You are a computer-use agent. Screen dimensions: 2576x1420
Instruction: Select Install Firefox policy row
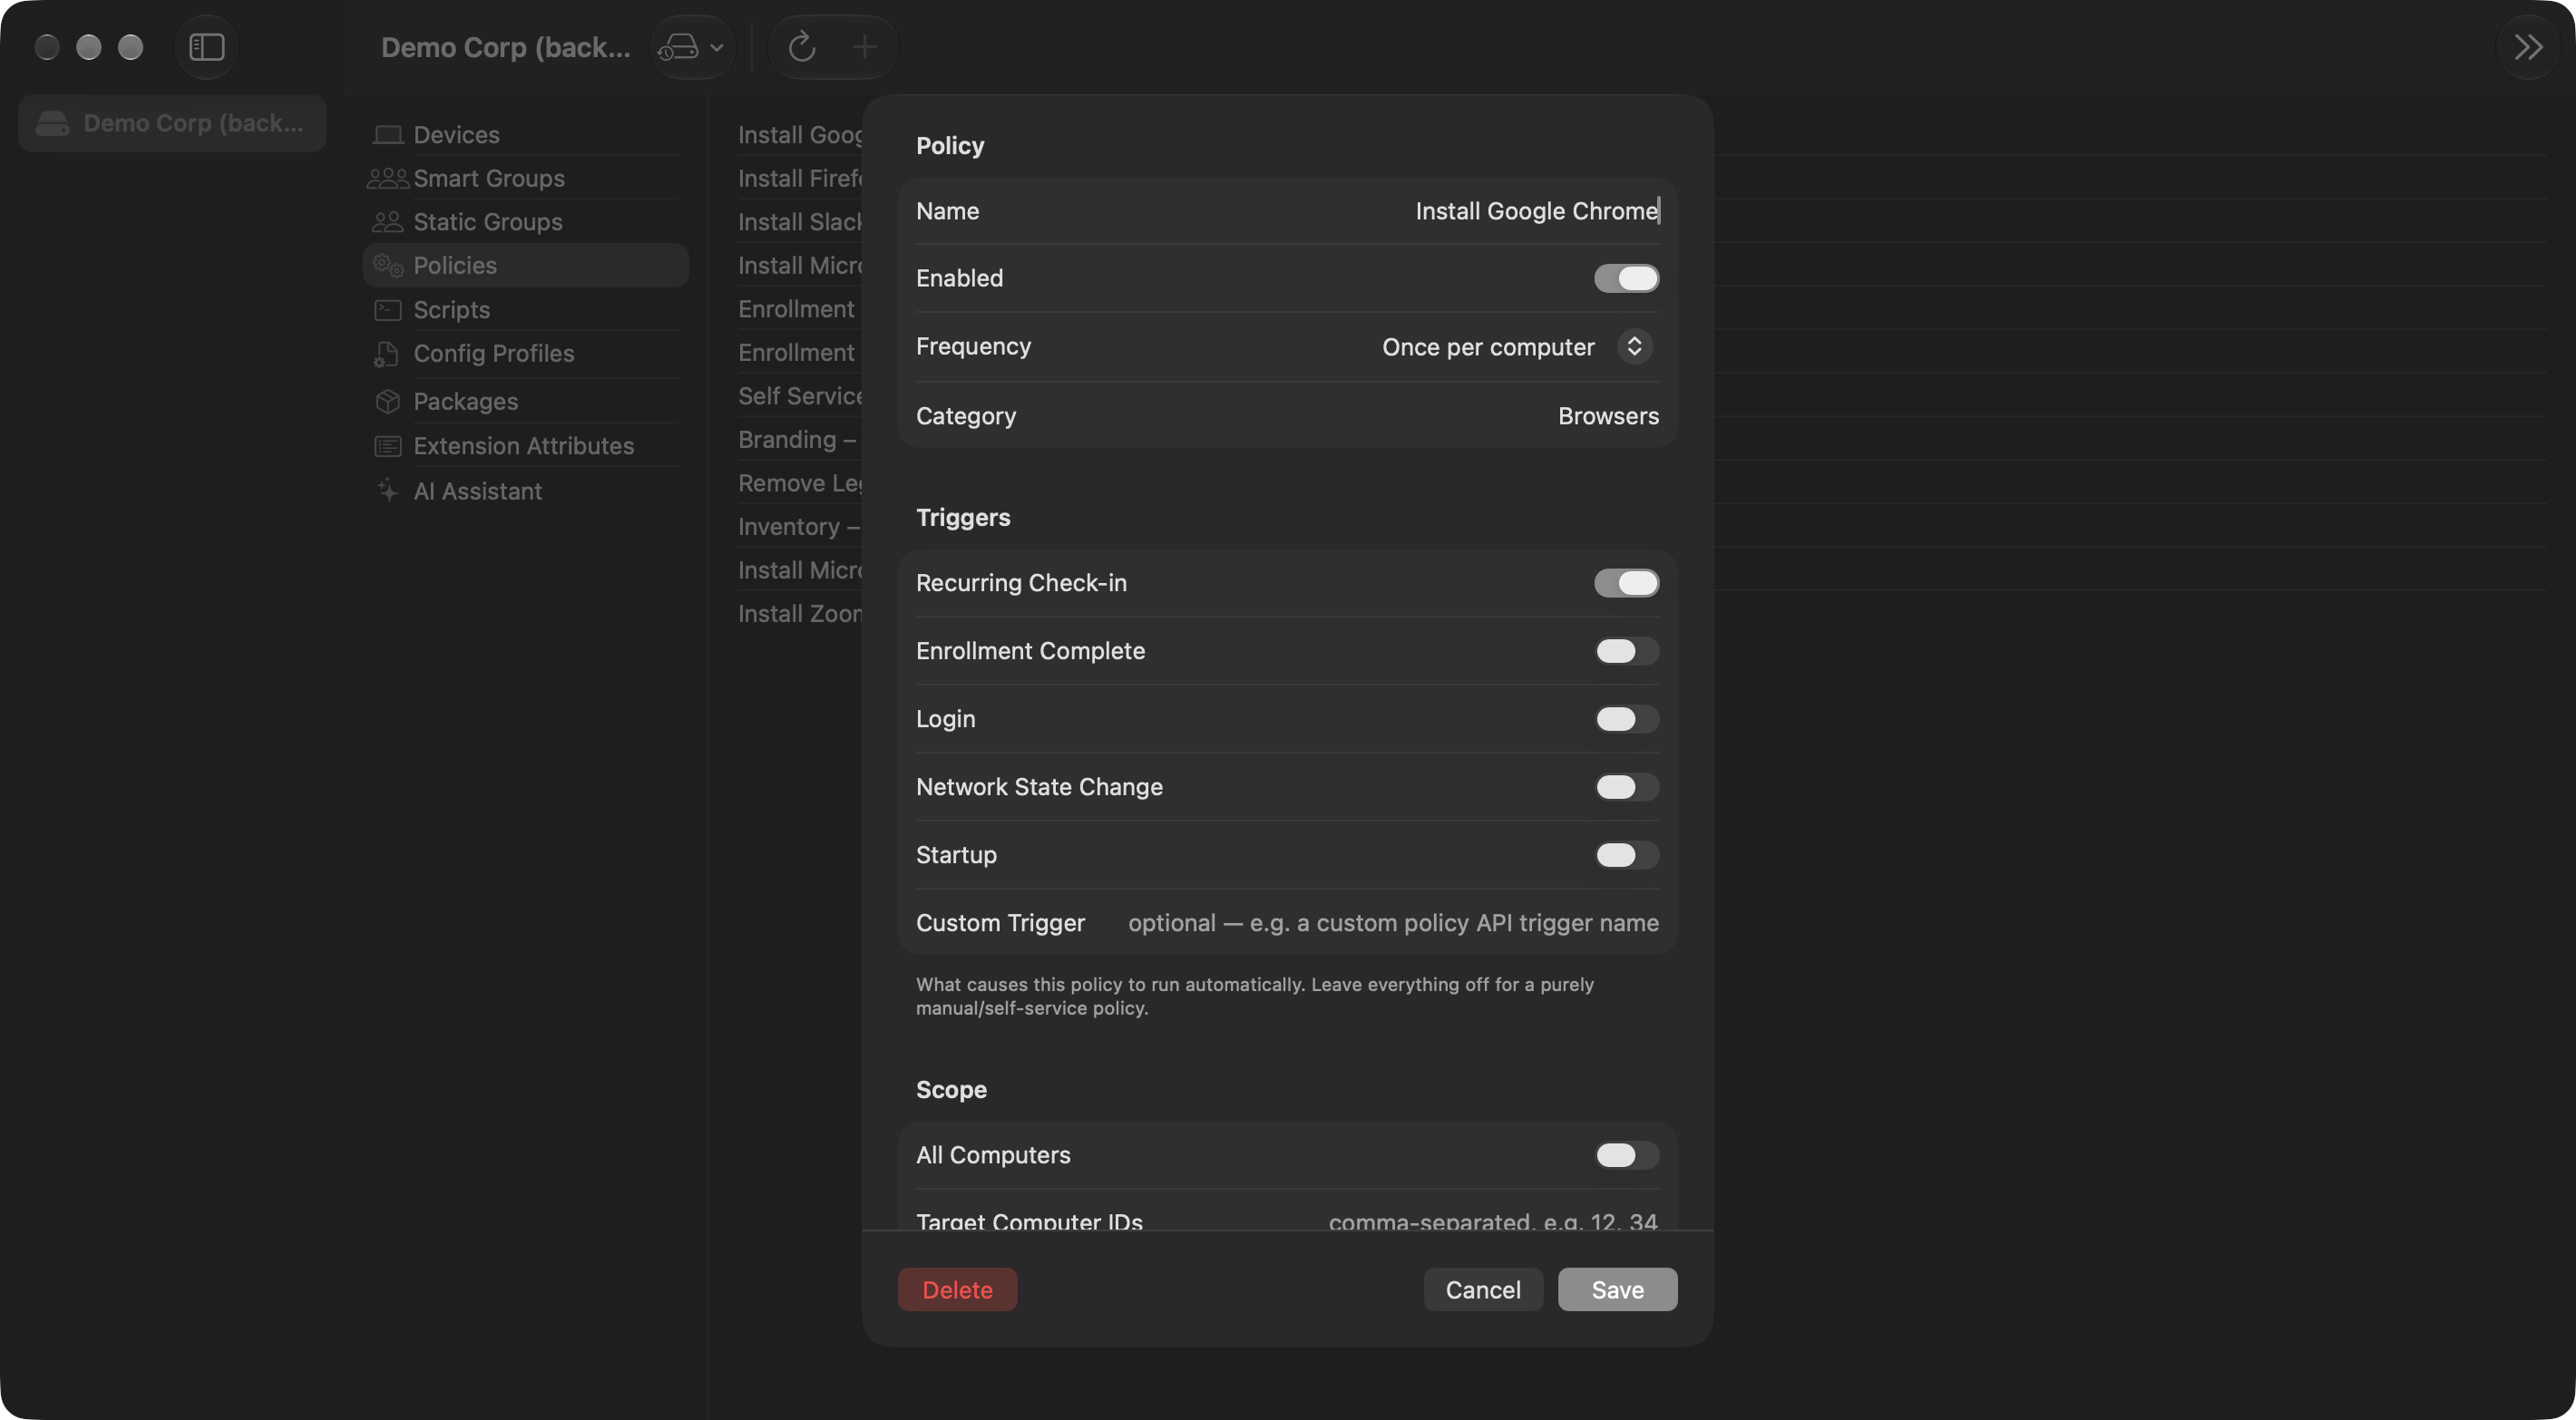click(x=800, y=179)
